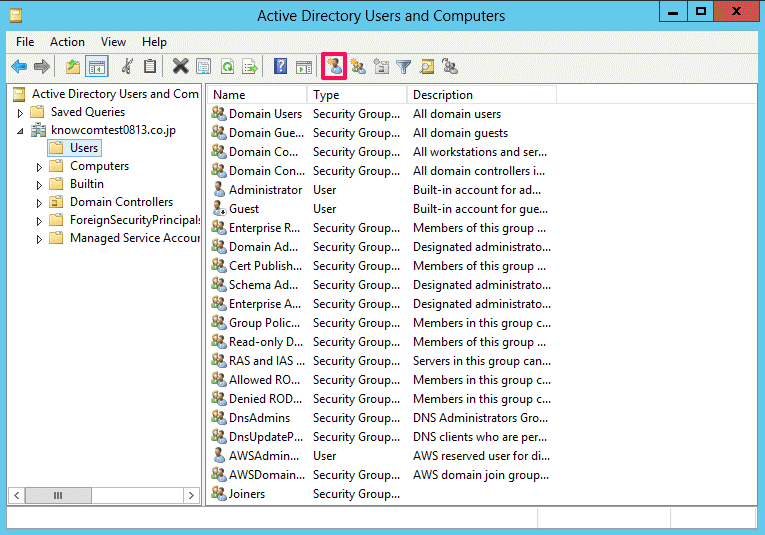Viewport: 765px width, 535px height.
Task: Click the Export List icon
Action: point(250,66)
